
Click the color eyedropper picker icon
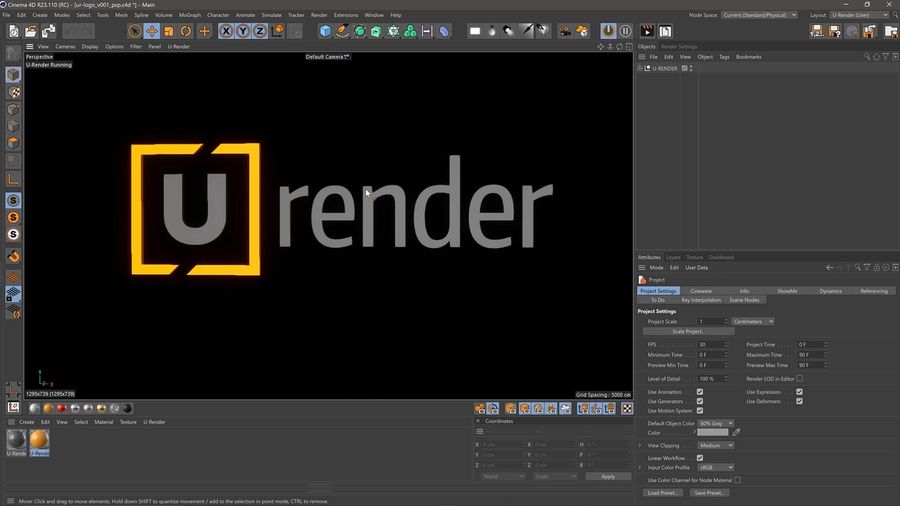pyautogui.click(x=736, y=433)
